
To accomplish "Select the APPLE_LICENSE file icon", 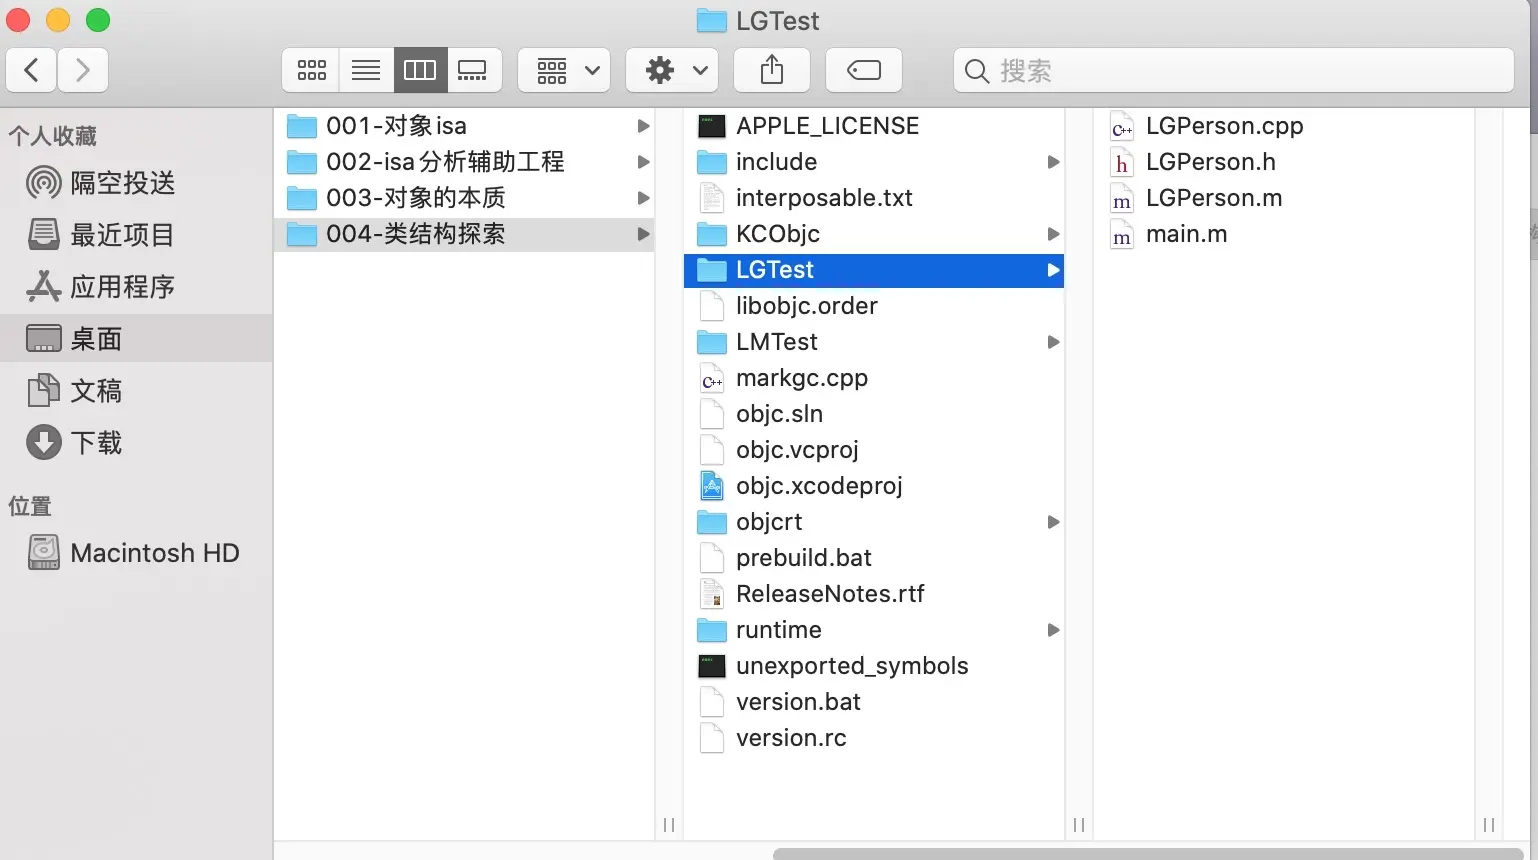I will [x=712, y=126].
